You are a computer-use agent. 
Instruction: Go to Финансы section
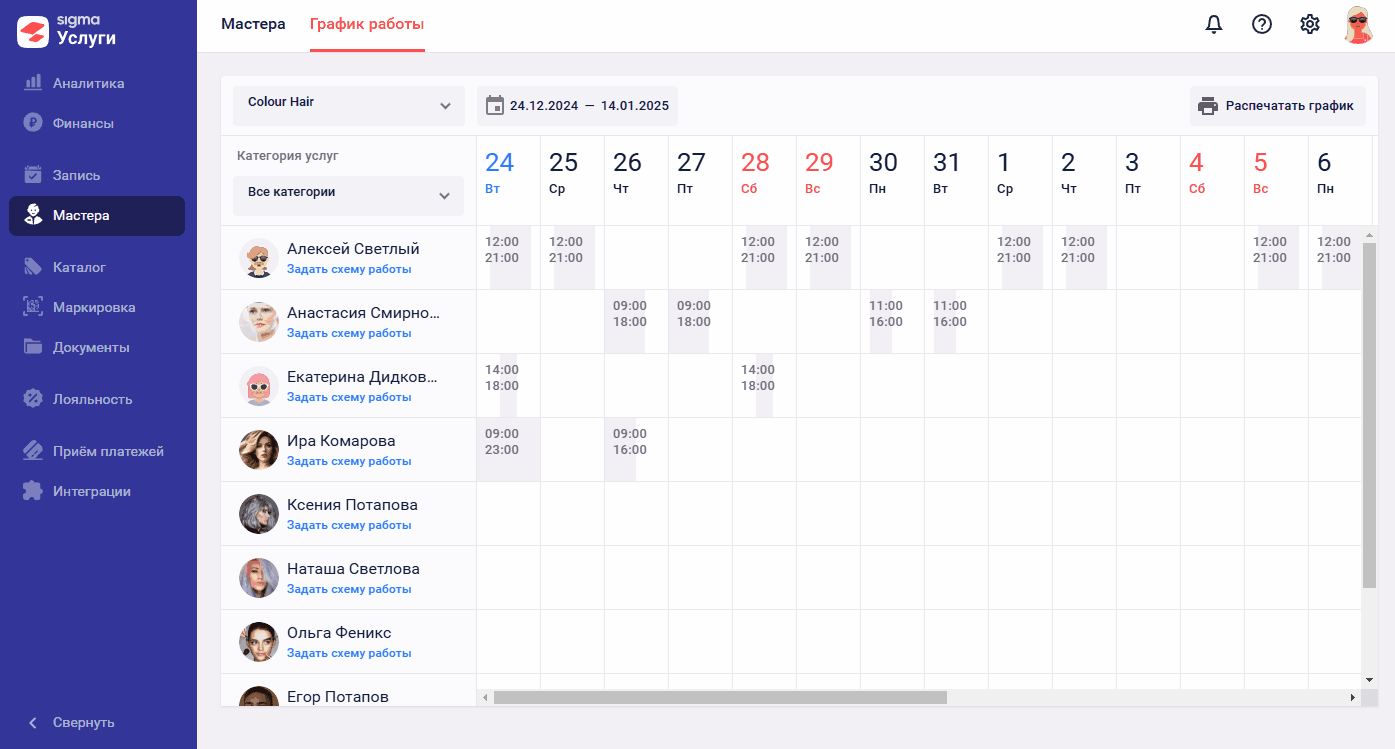click(83, 123)
